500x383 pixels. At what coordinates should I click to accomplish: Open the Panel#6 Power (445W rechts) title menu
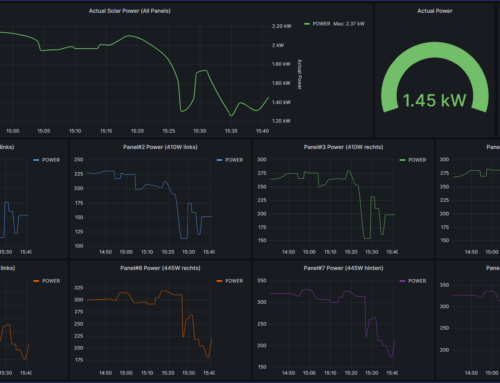click(x=160, y=268)
